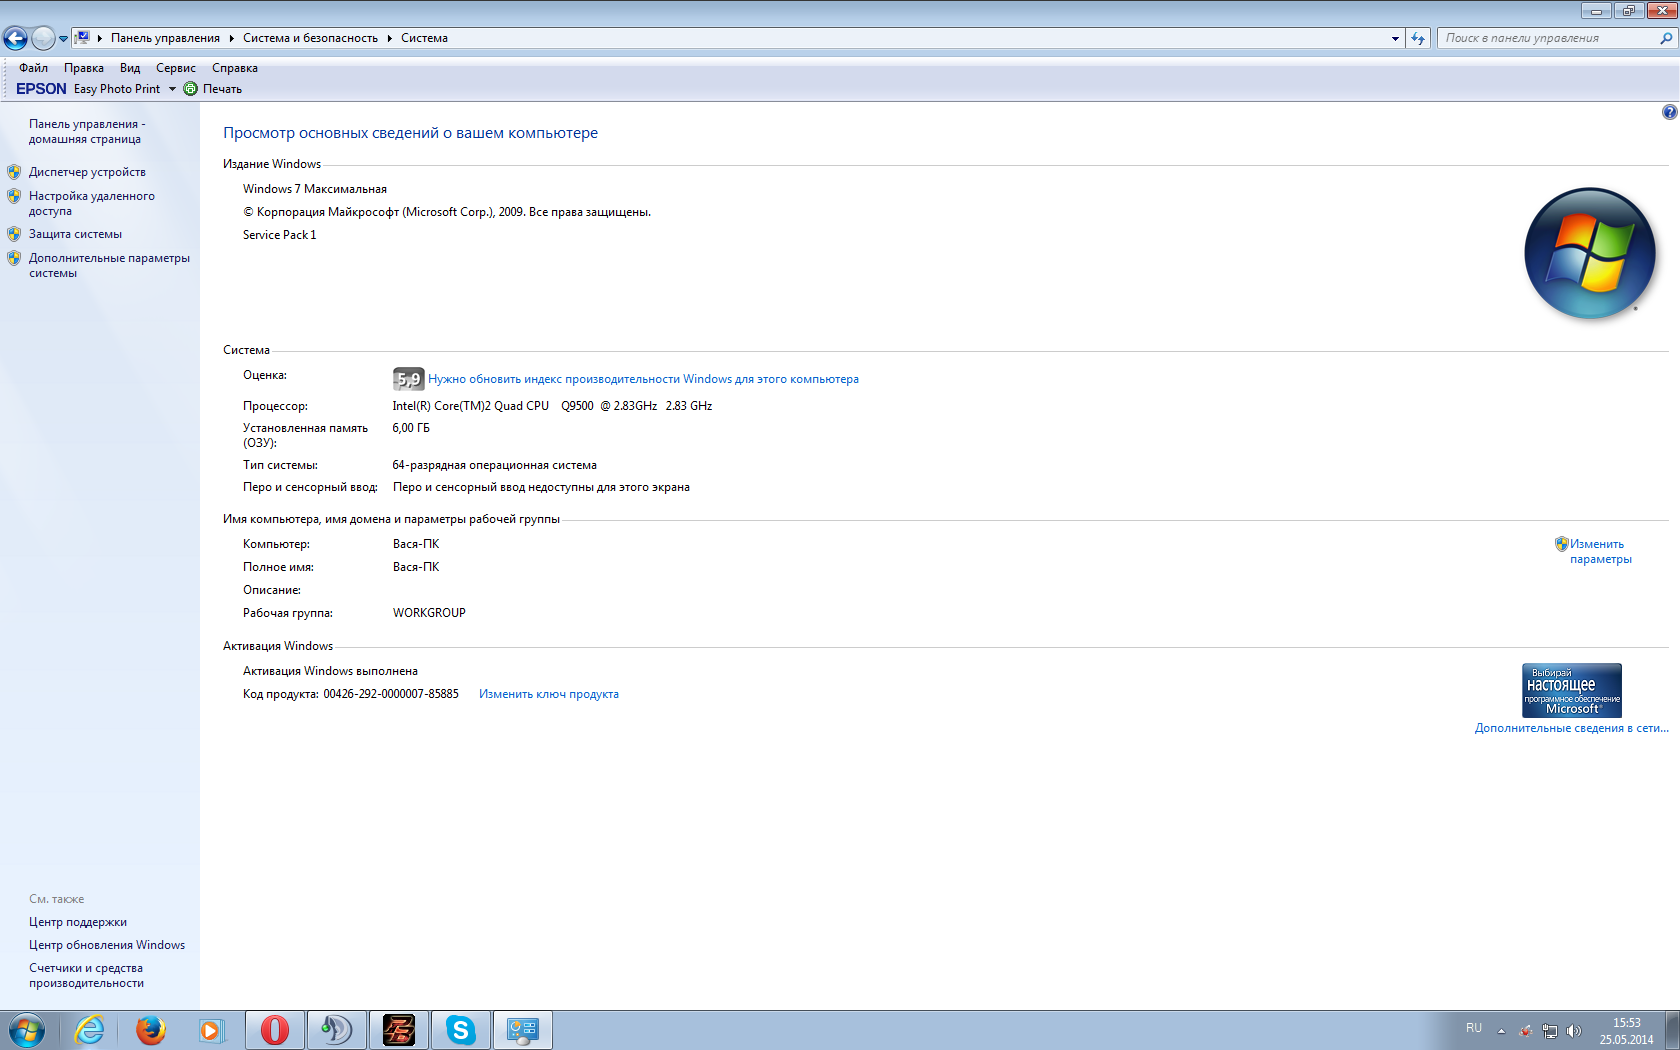The width and height of the screenshot is (1680, 1050).
Task: Open the help question mark icon
Action: point(1669,112)
